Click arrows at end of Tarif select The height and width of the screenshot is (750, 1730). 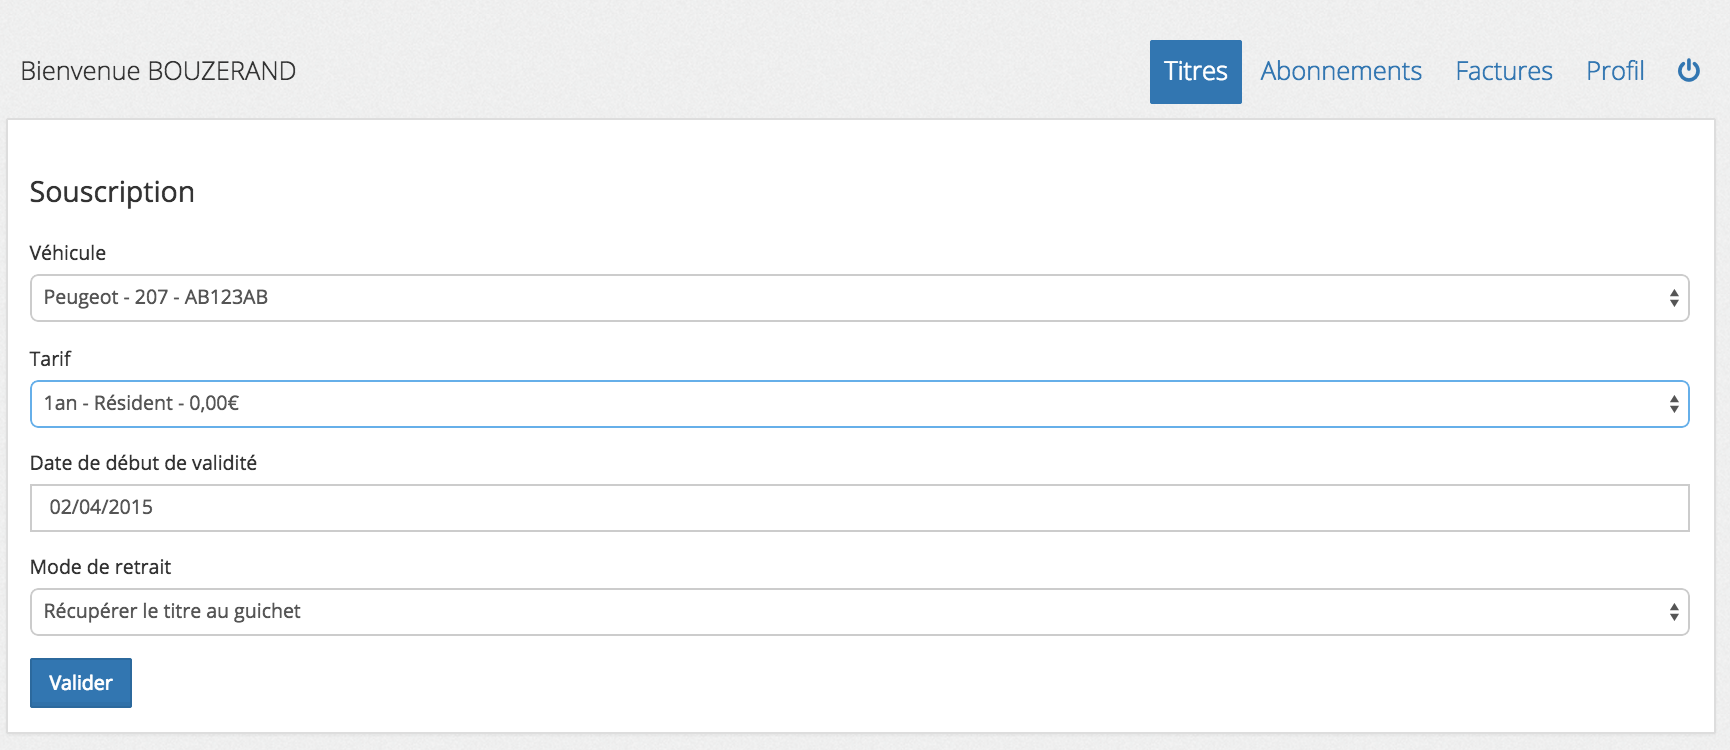(x=1673, y=404)
